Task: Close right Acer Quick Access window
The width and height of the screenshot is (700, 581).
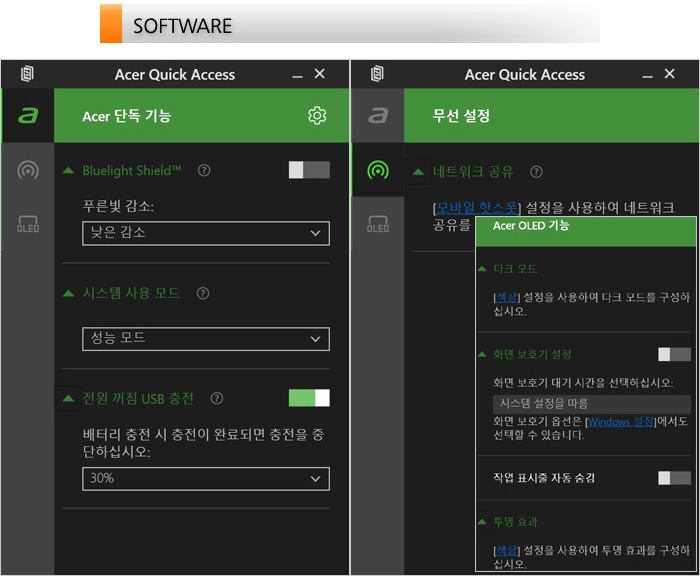Action: tap(670, 74)
